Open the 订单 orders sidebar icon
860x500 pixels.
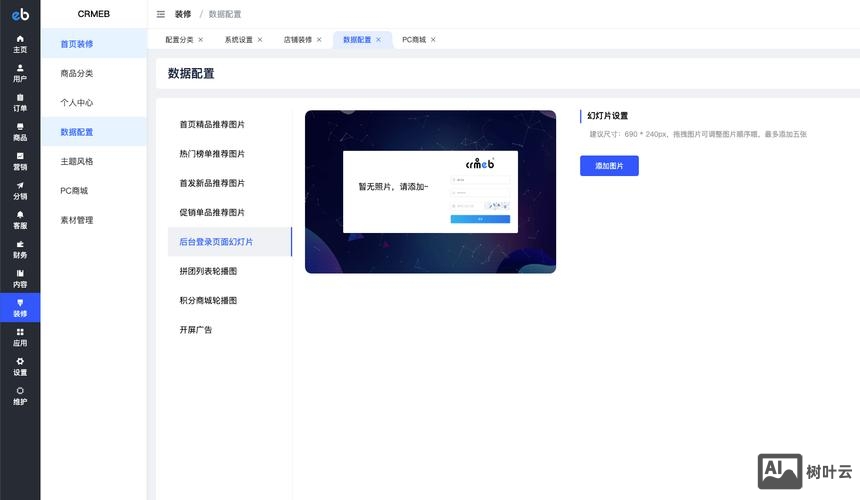pyautogui.click(x=20, y=103)
